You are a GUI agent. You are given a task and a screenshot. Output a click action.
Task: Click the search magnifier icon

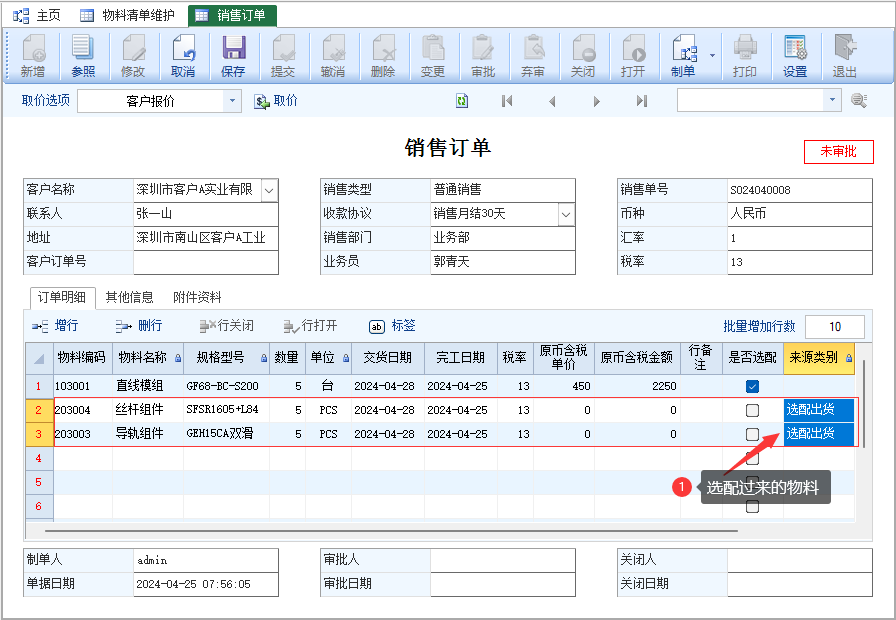(859, 101)
